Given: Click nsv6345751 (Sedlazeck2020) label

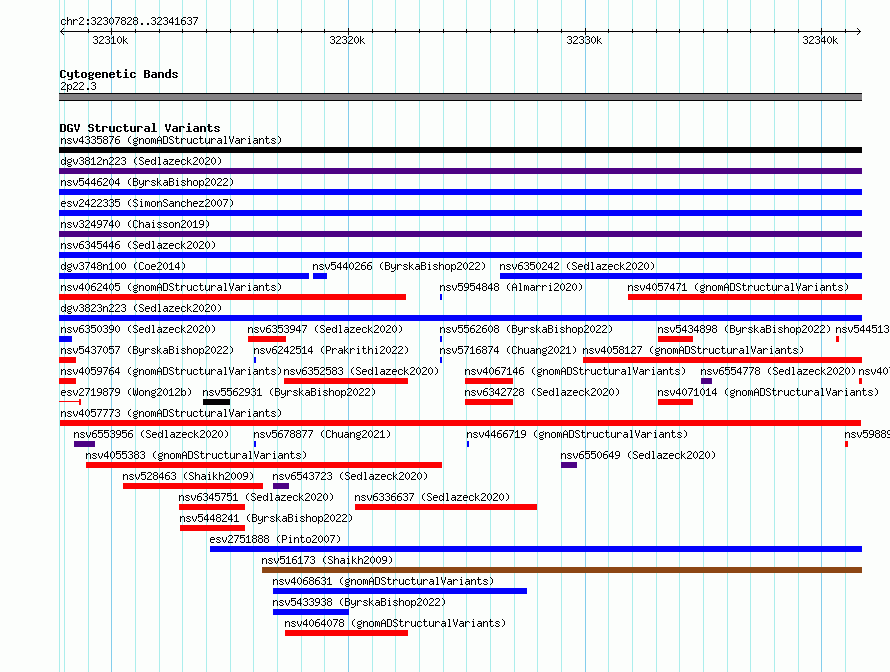Looking at the screenshot, I should click(x=256, y=497).
